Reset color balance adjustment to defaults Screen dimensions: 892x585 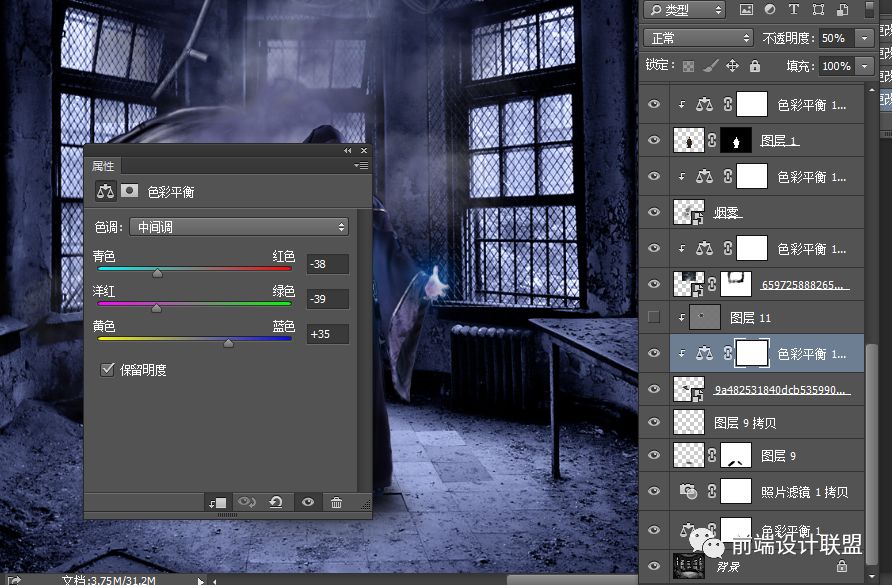[x=276, y=502]
